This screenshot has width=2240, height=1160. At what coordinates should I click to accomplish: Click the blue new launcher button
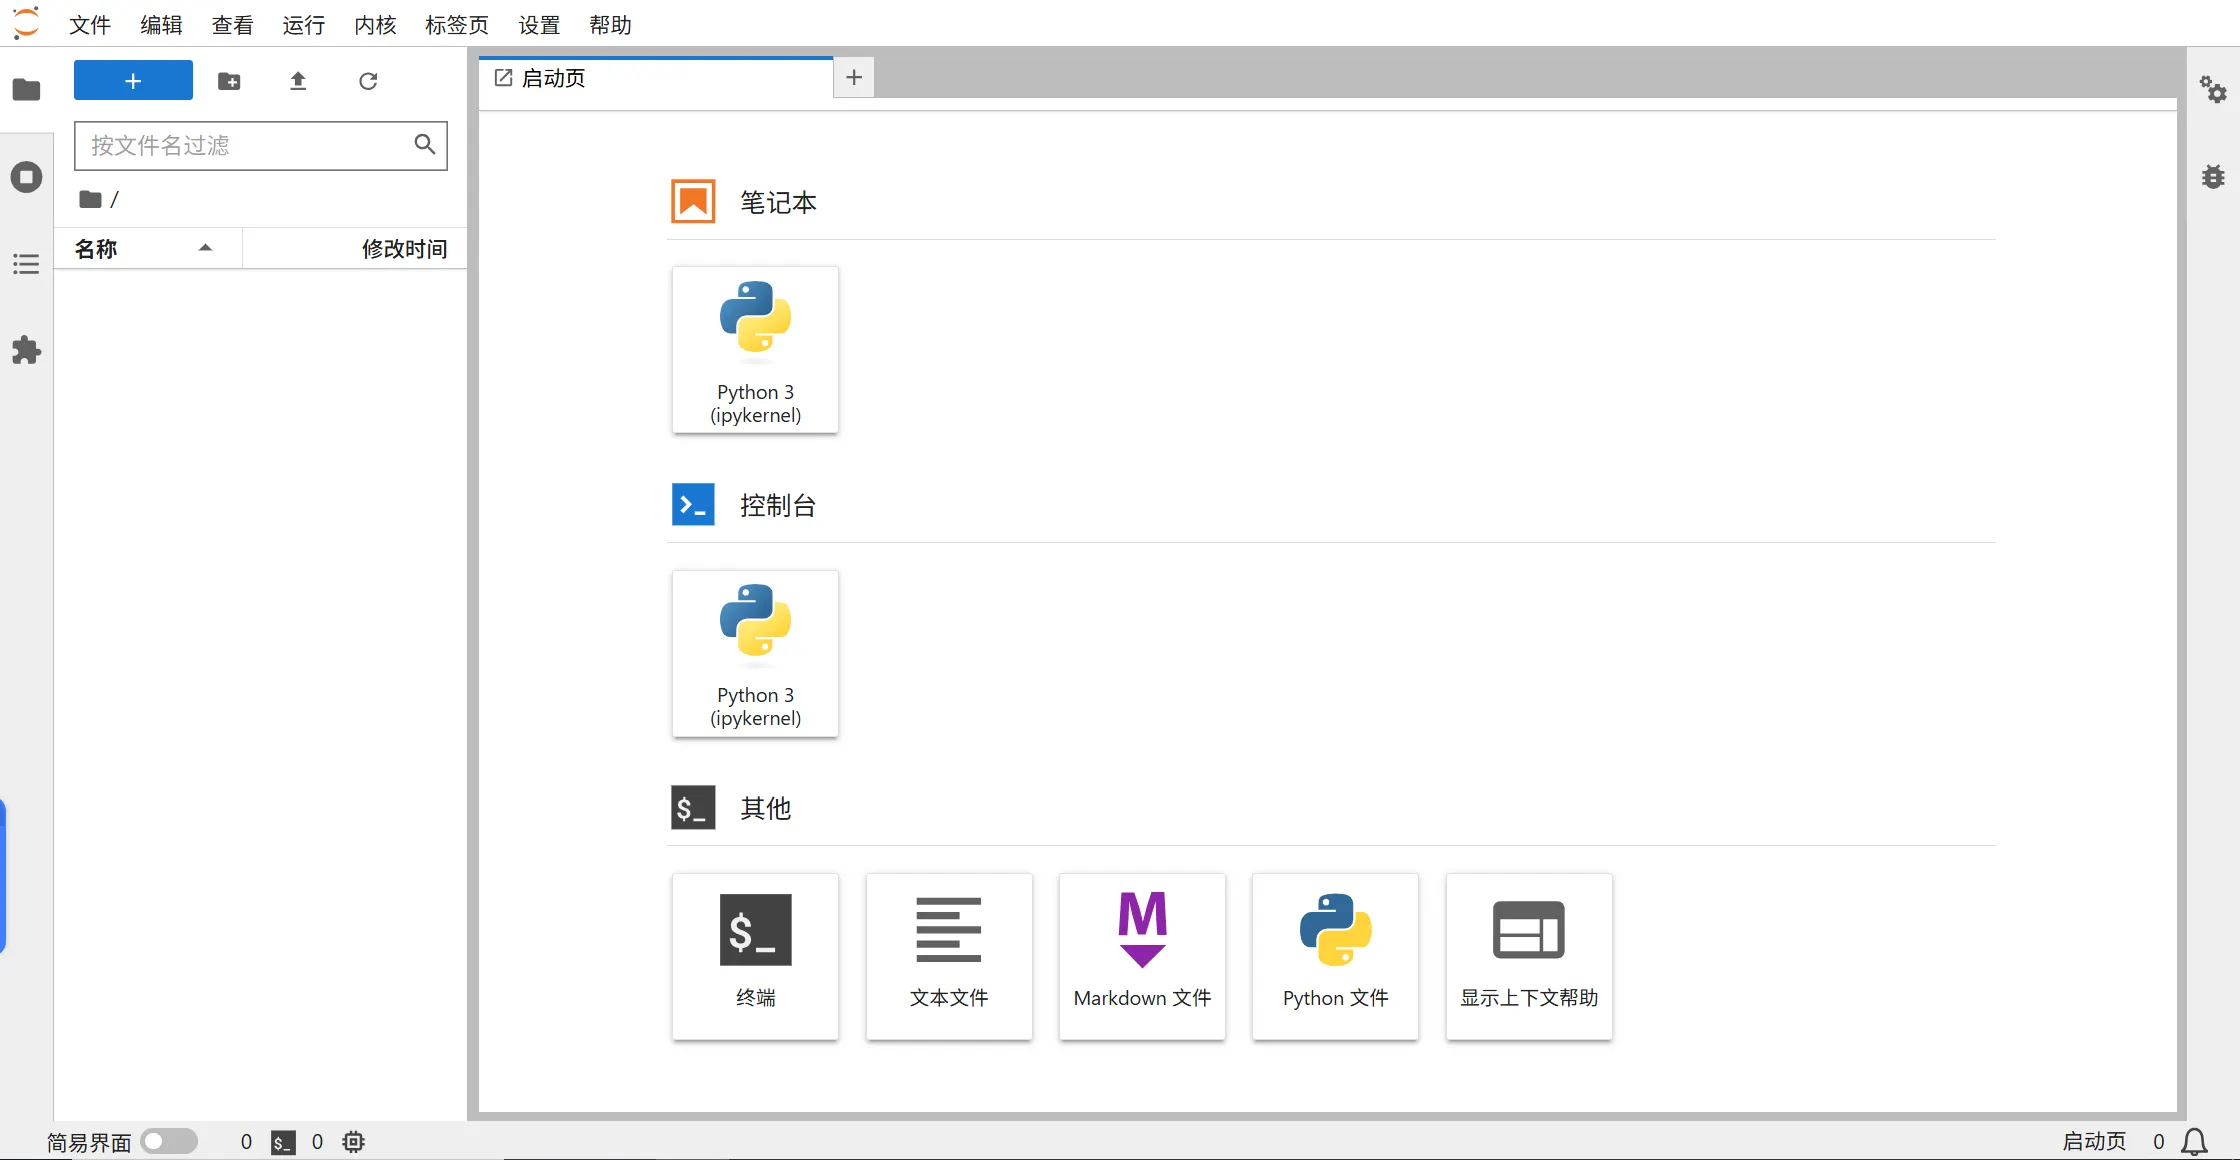coord(133,80)
